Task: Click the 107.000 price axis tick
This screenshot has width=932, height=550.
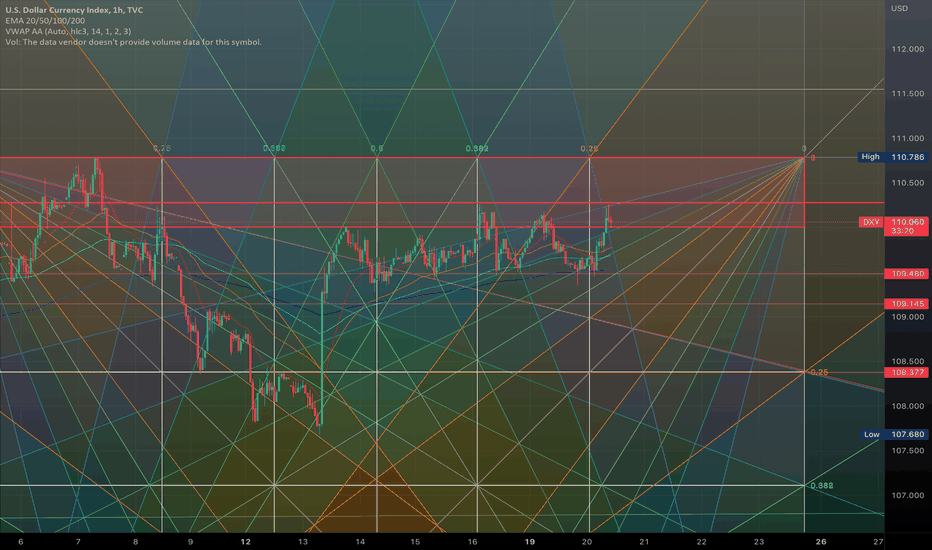Action: [908, 495]
